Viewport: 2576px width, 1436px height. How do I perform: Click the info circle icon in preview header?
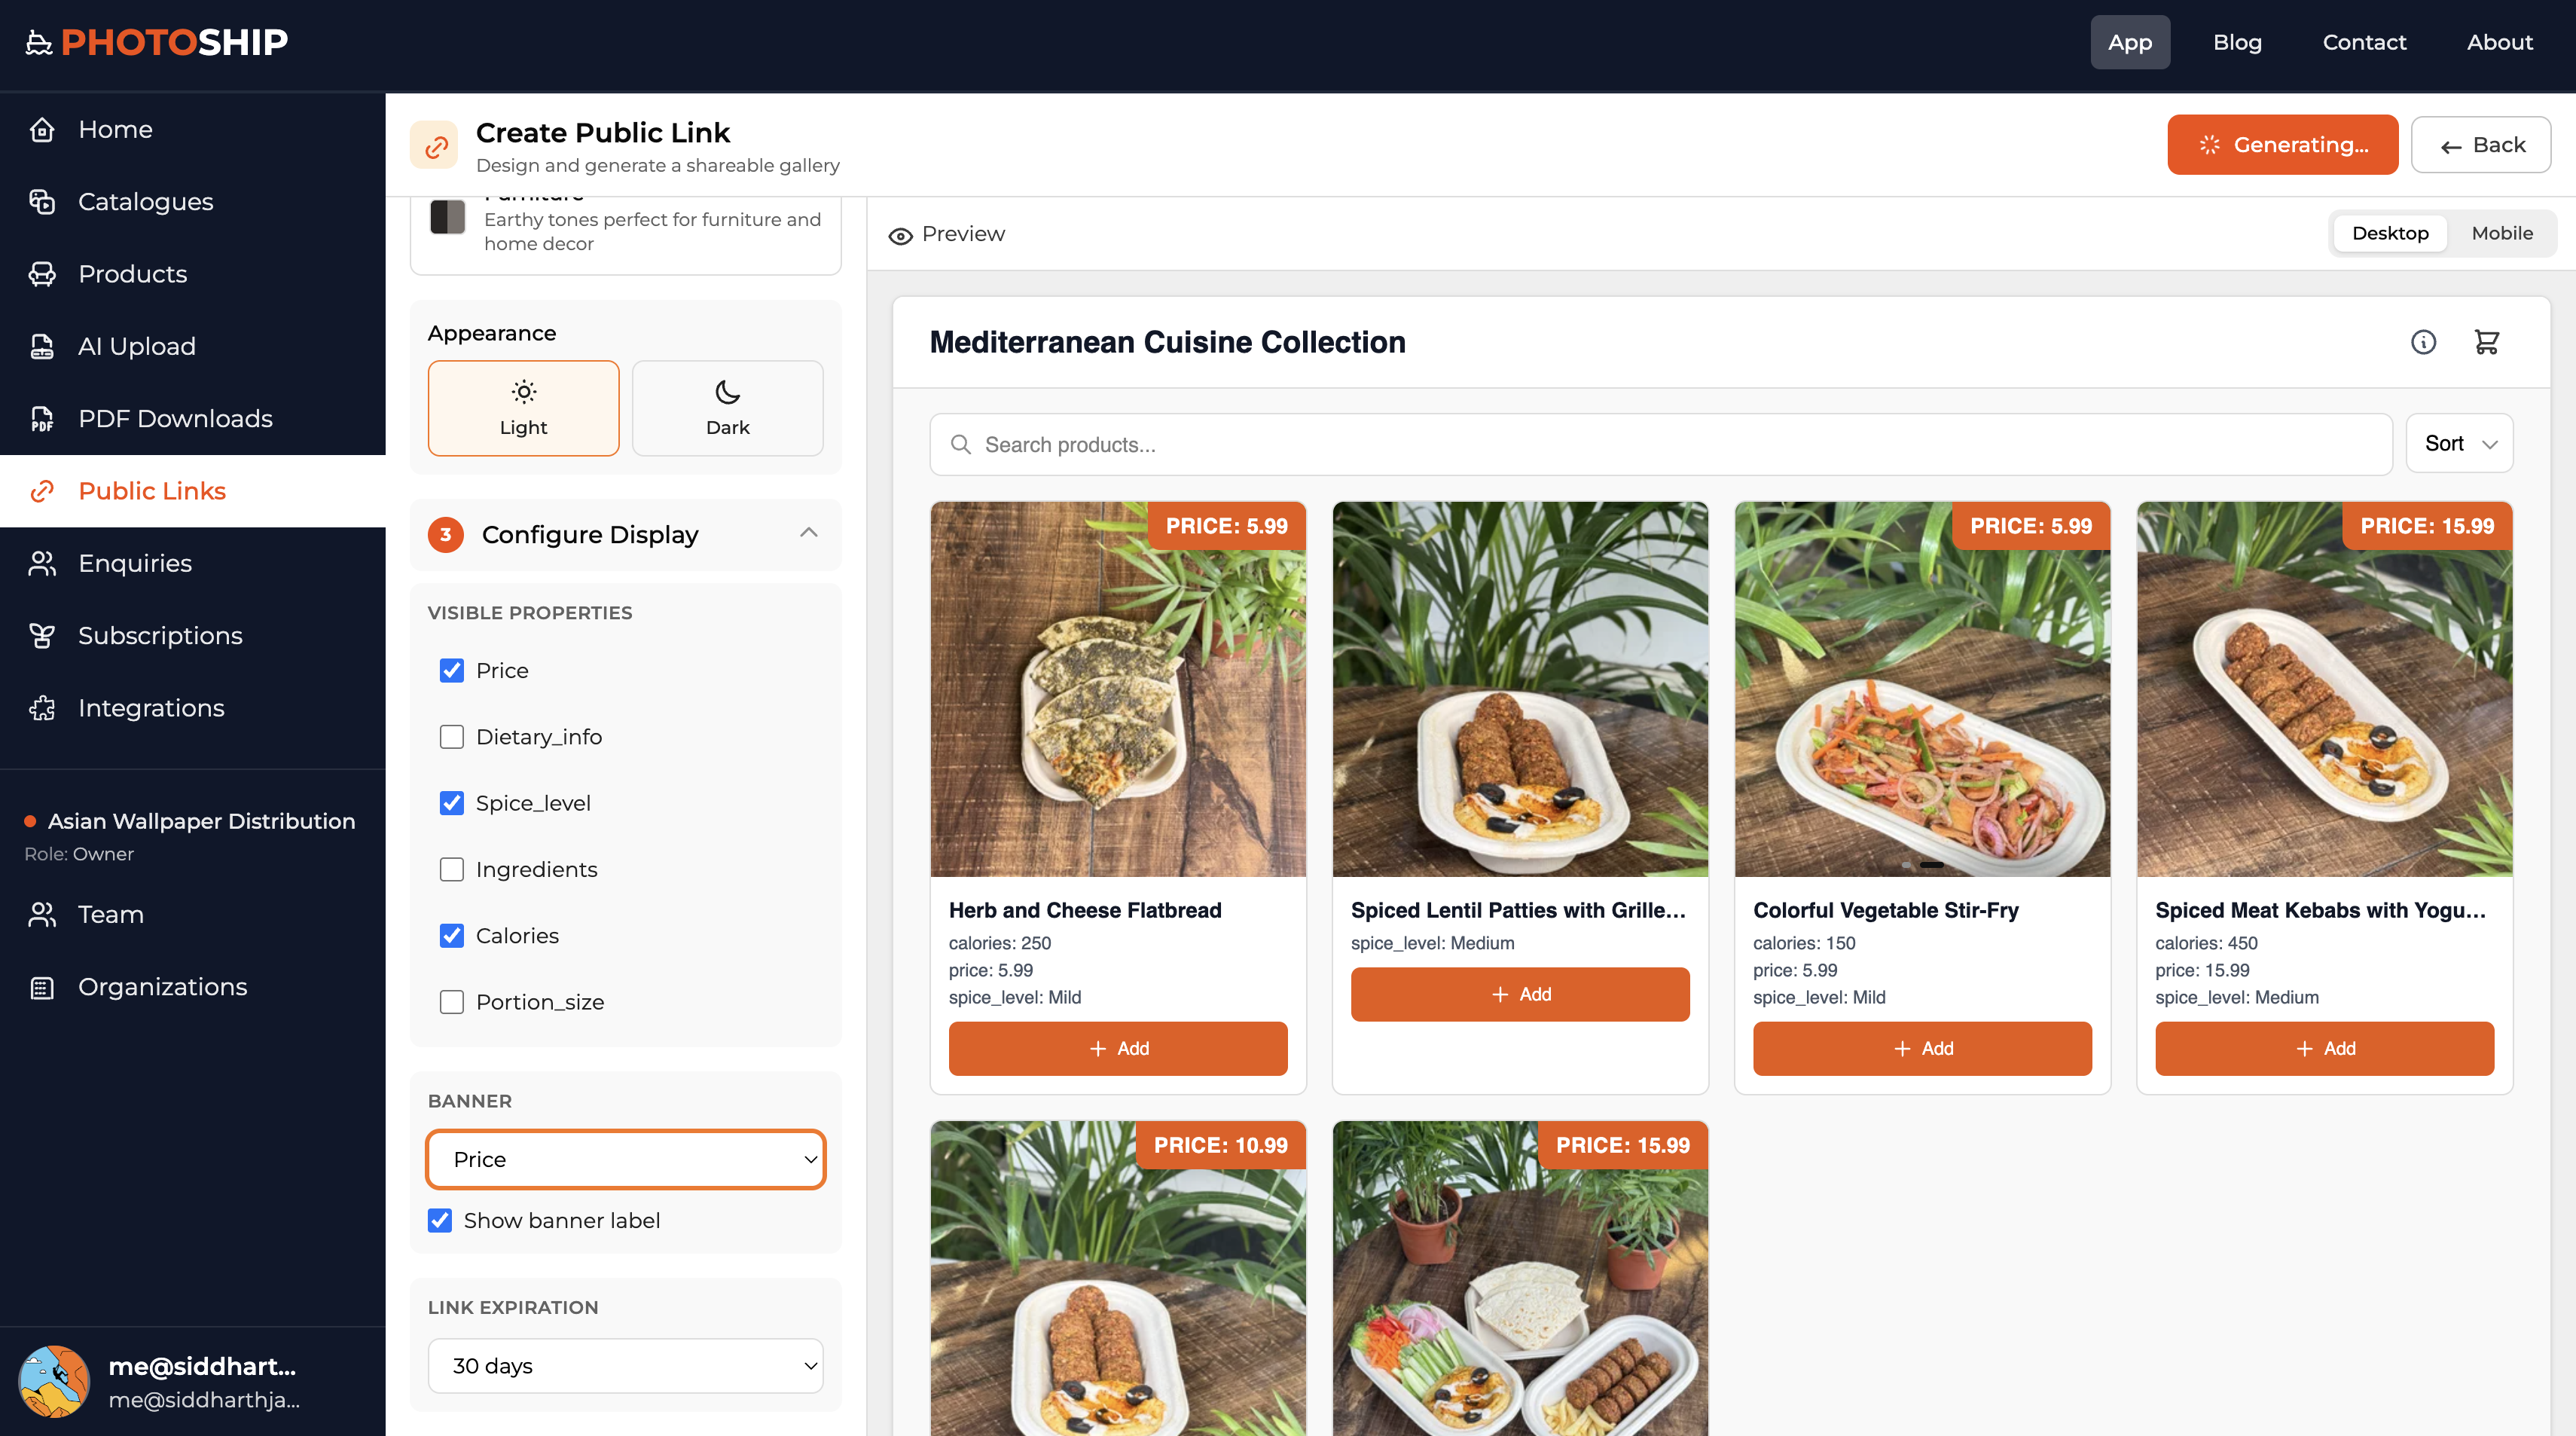point(2423,342)
